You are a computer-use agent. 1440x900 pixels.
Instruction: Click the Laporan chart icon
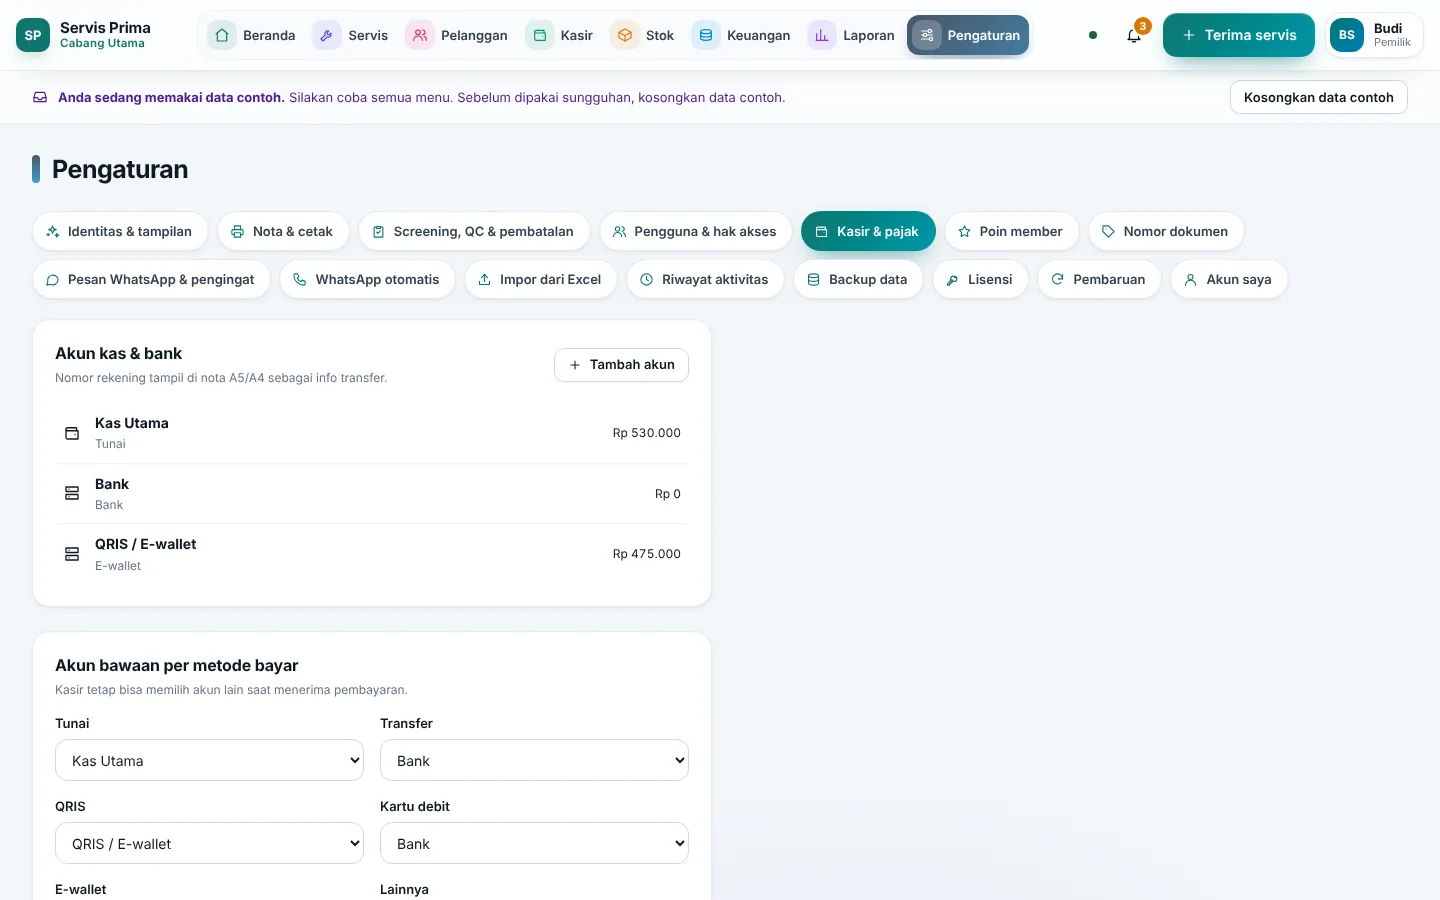(822, 35)
